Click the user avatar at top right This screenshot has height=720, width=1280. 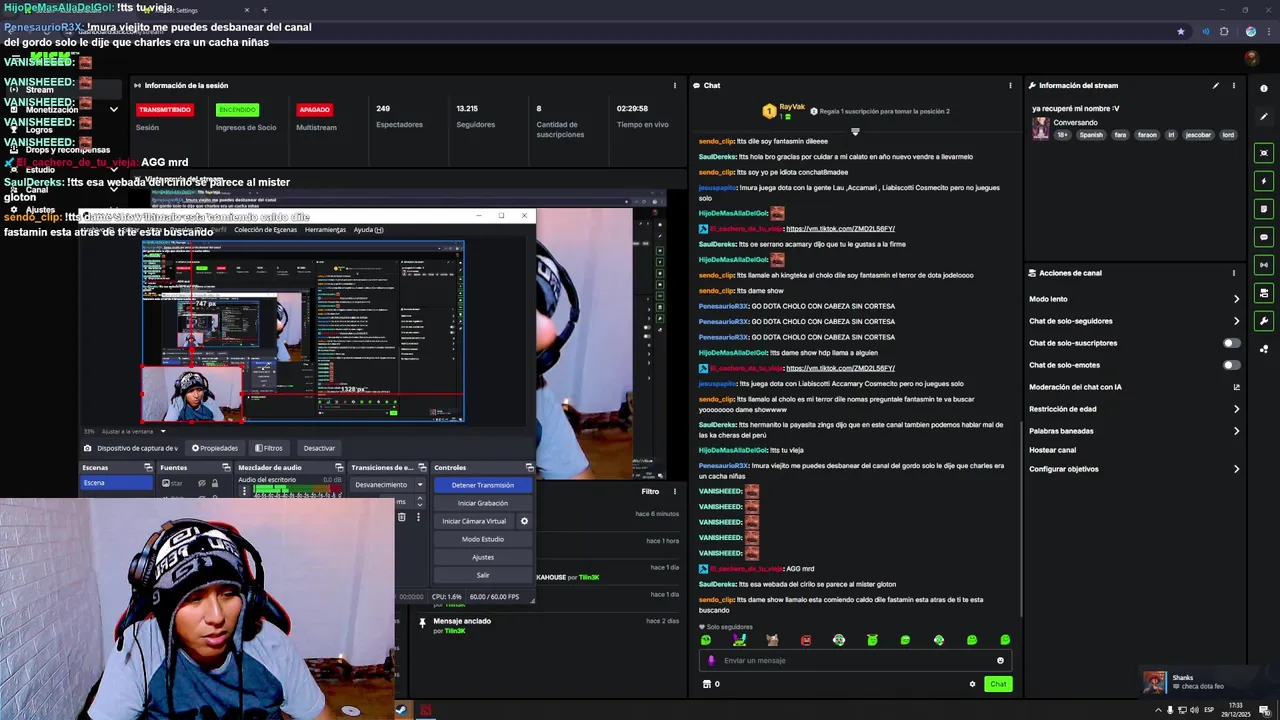1251,58
